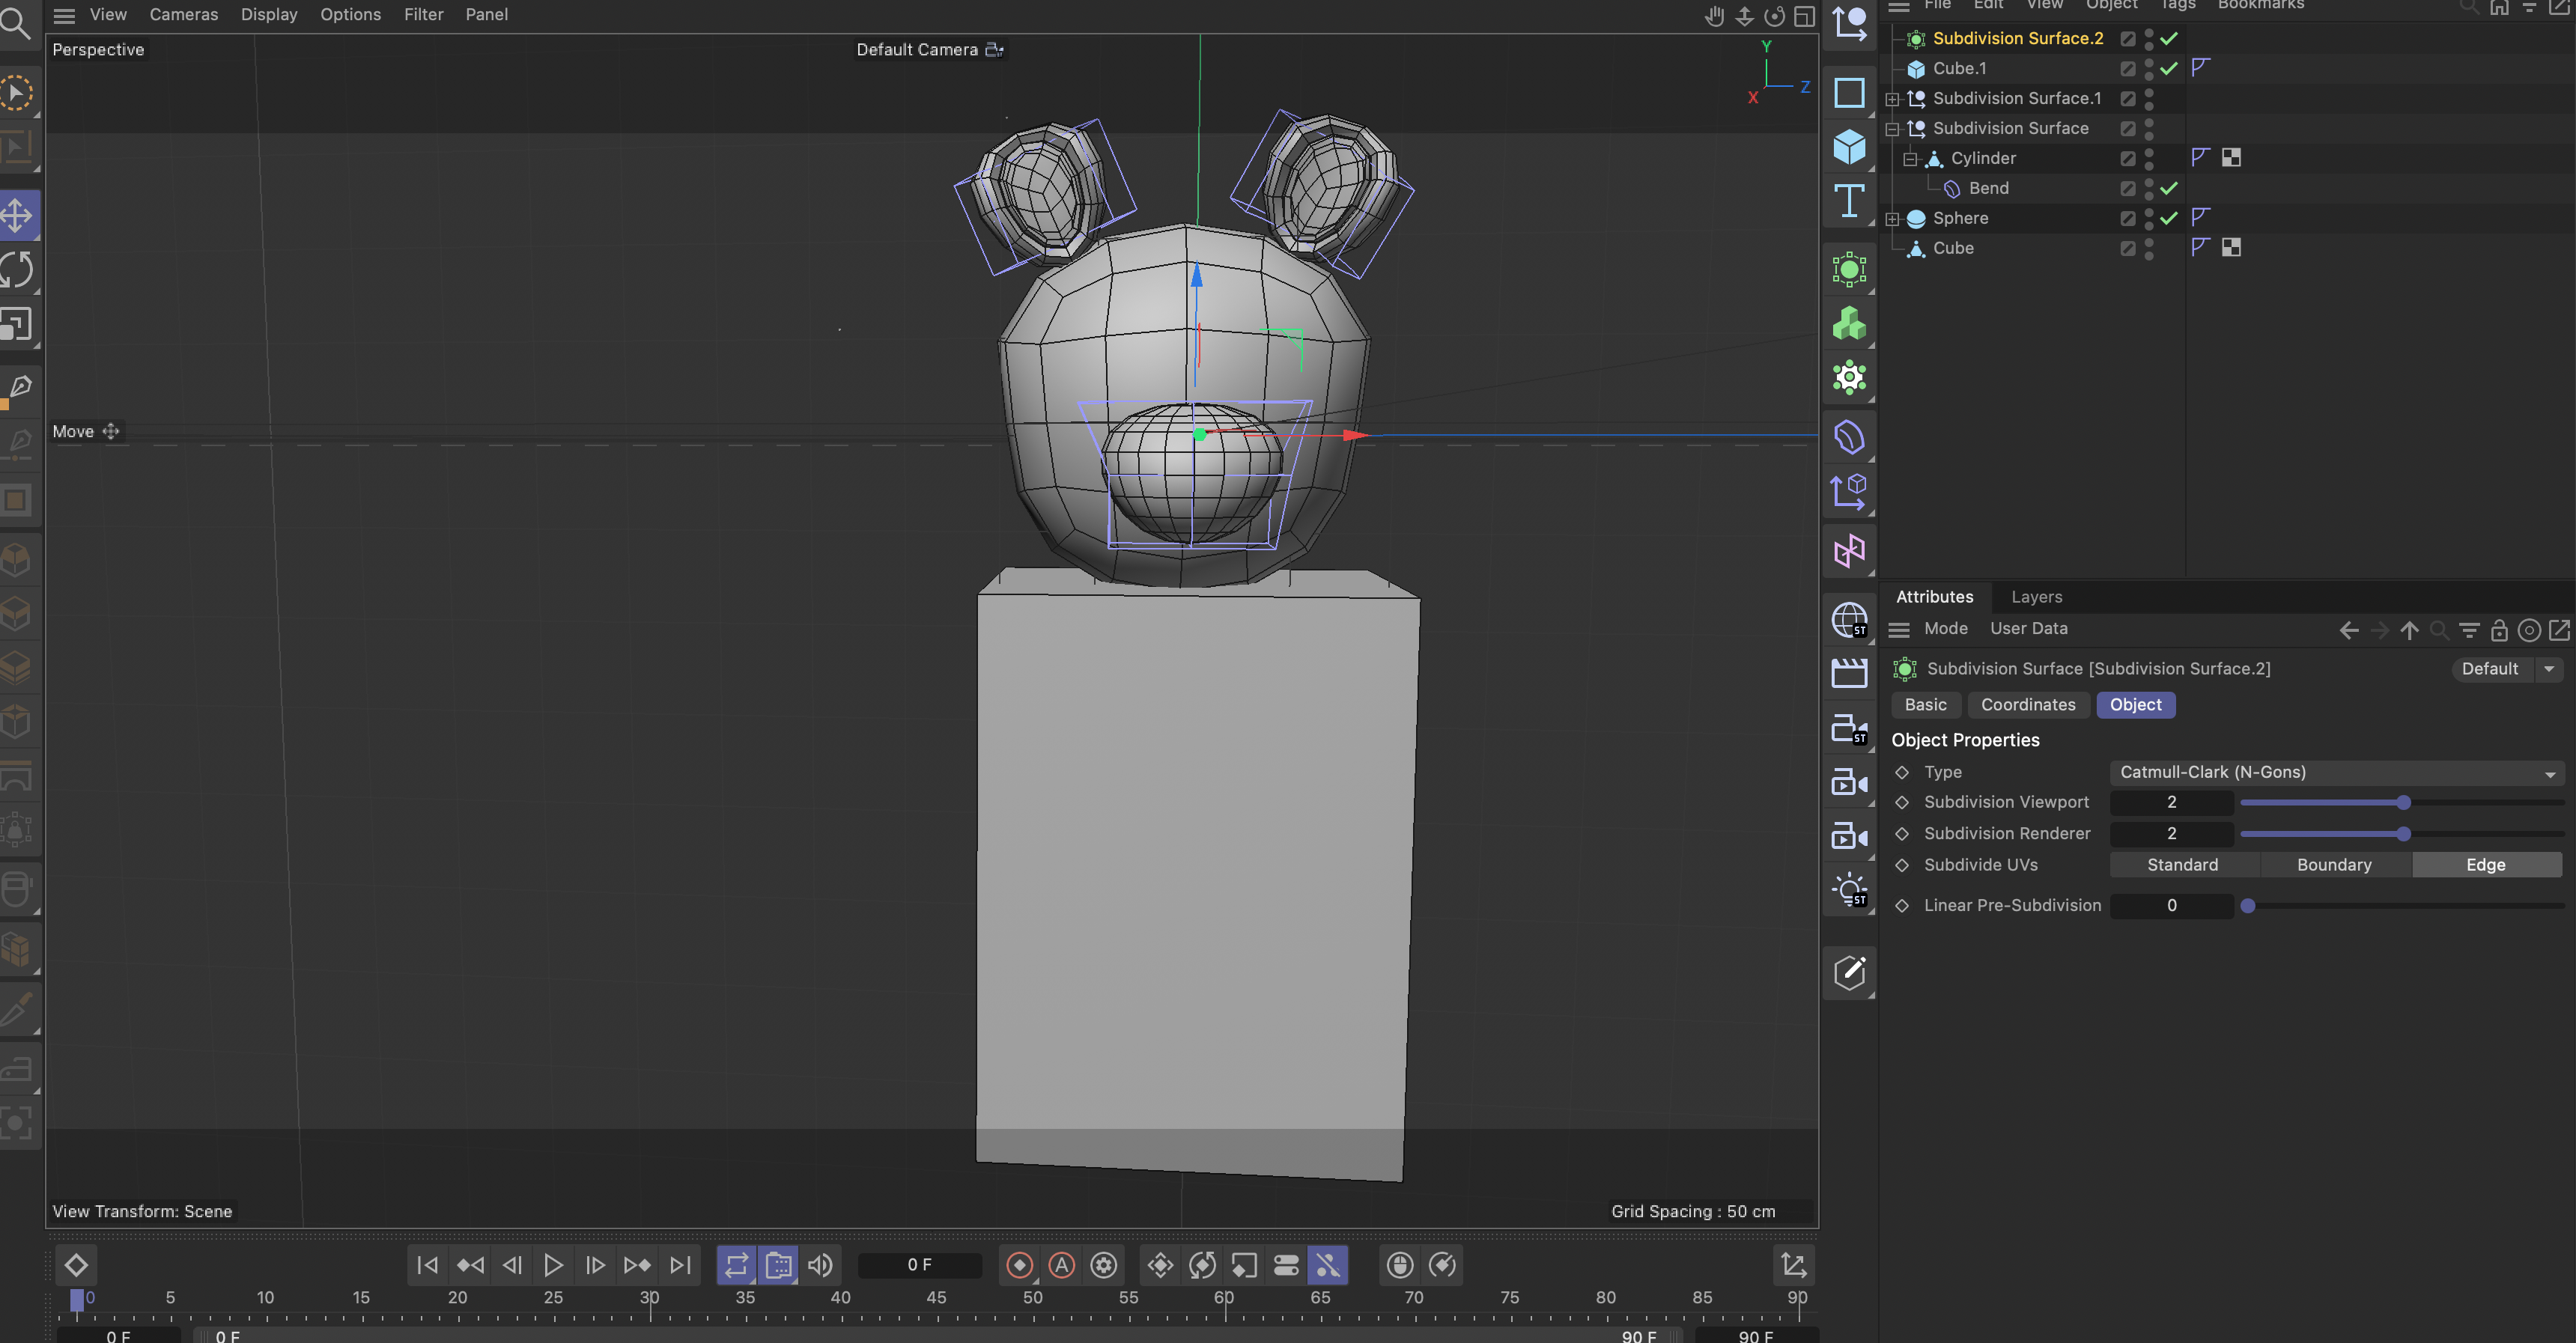Click the Cube primitive icon
This screenshot has height=1343, width=2576.
point(1849,147)
